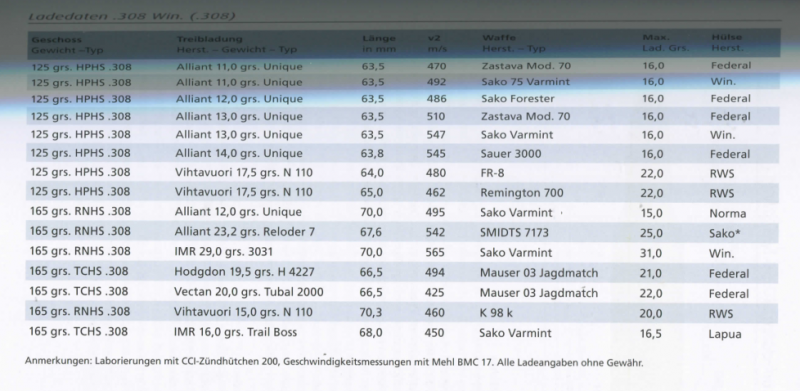Select IMR 16,0 grs. Trail Boss load

coord(235,332)
